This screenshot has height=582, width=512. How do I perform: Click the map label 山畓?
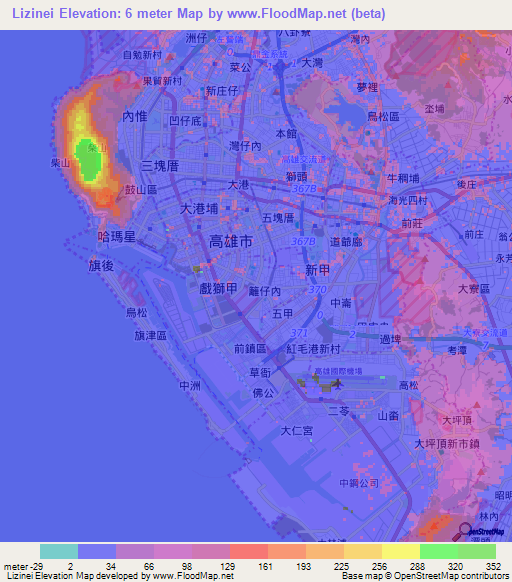click(x=388, y=416)
